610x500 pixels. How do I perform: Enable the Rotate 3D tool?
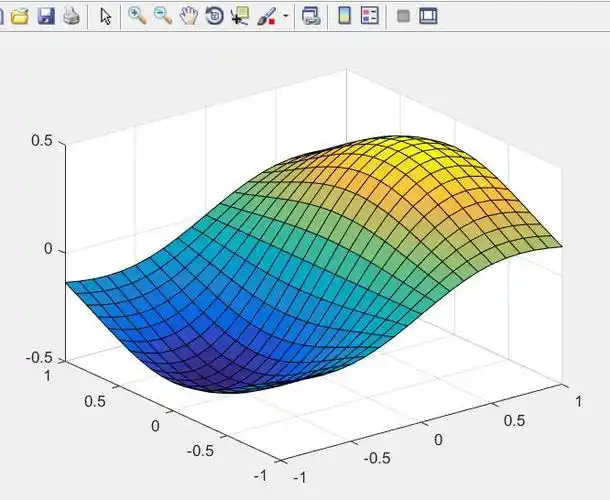click(214, 17)
